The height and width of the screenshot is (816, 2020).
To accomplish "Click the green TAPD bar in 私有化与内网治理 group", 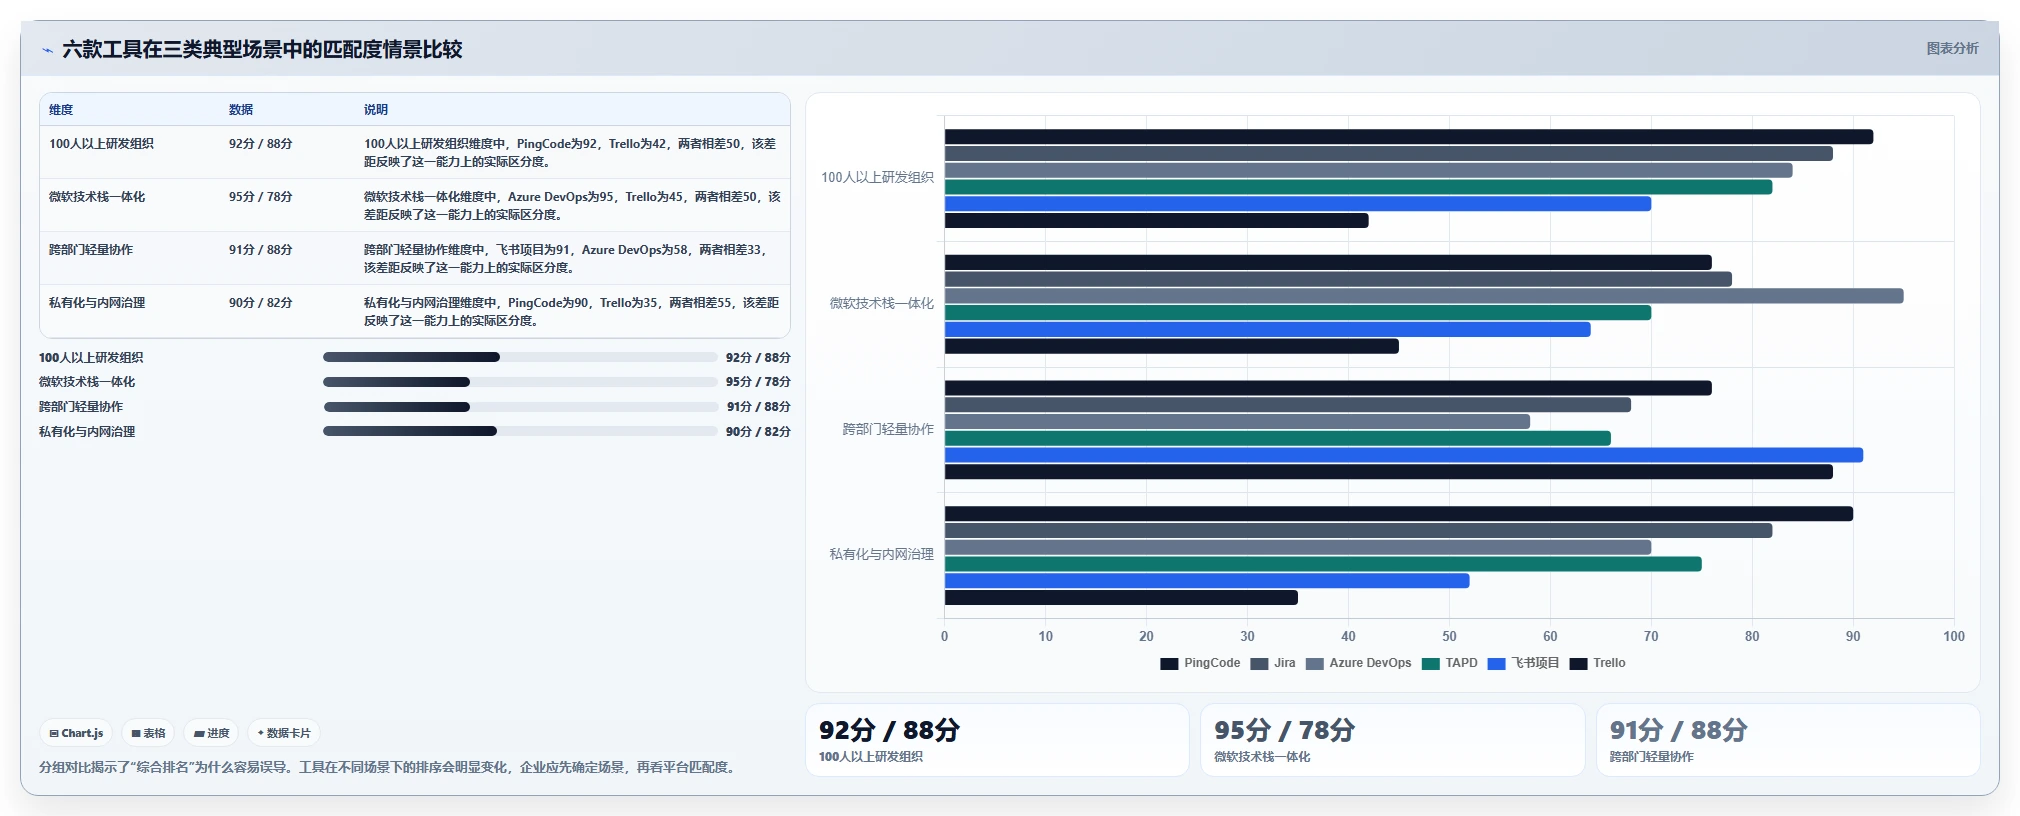I will (x=1323, y=564).
